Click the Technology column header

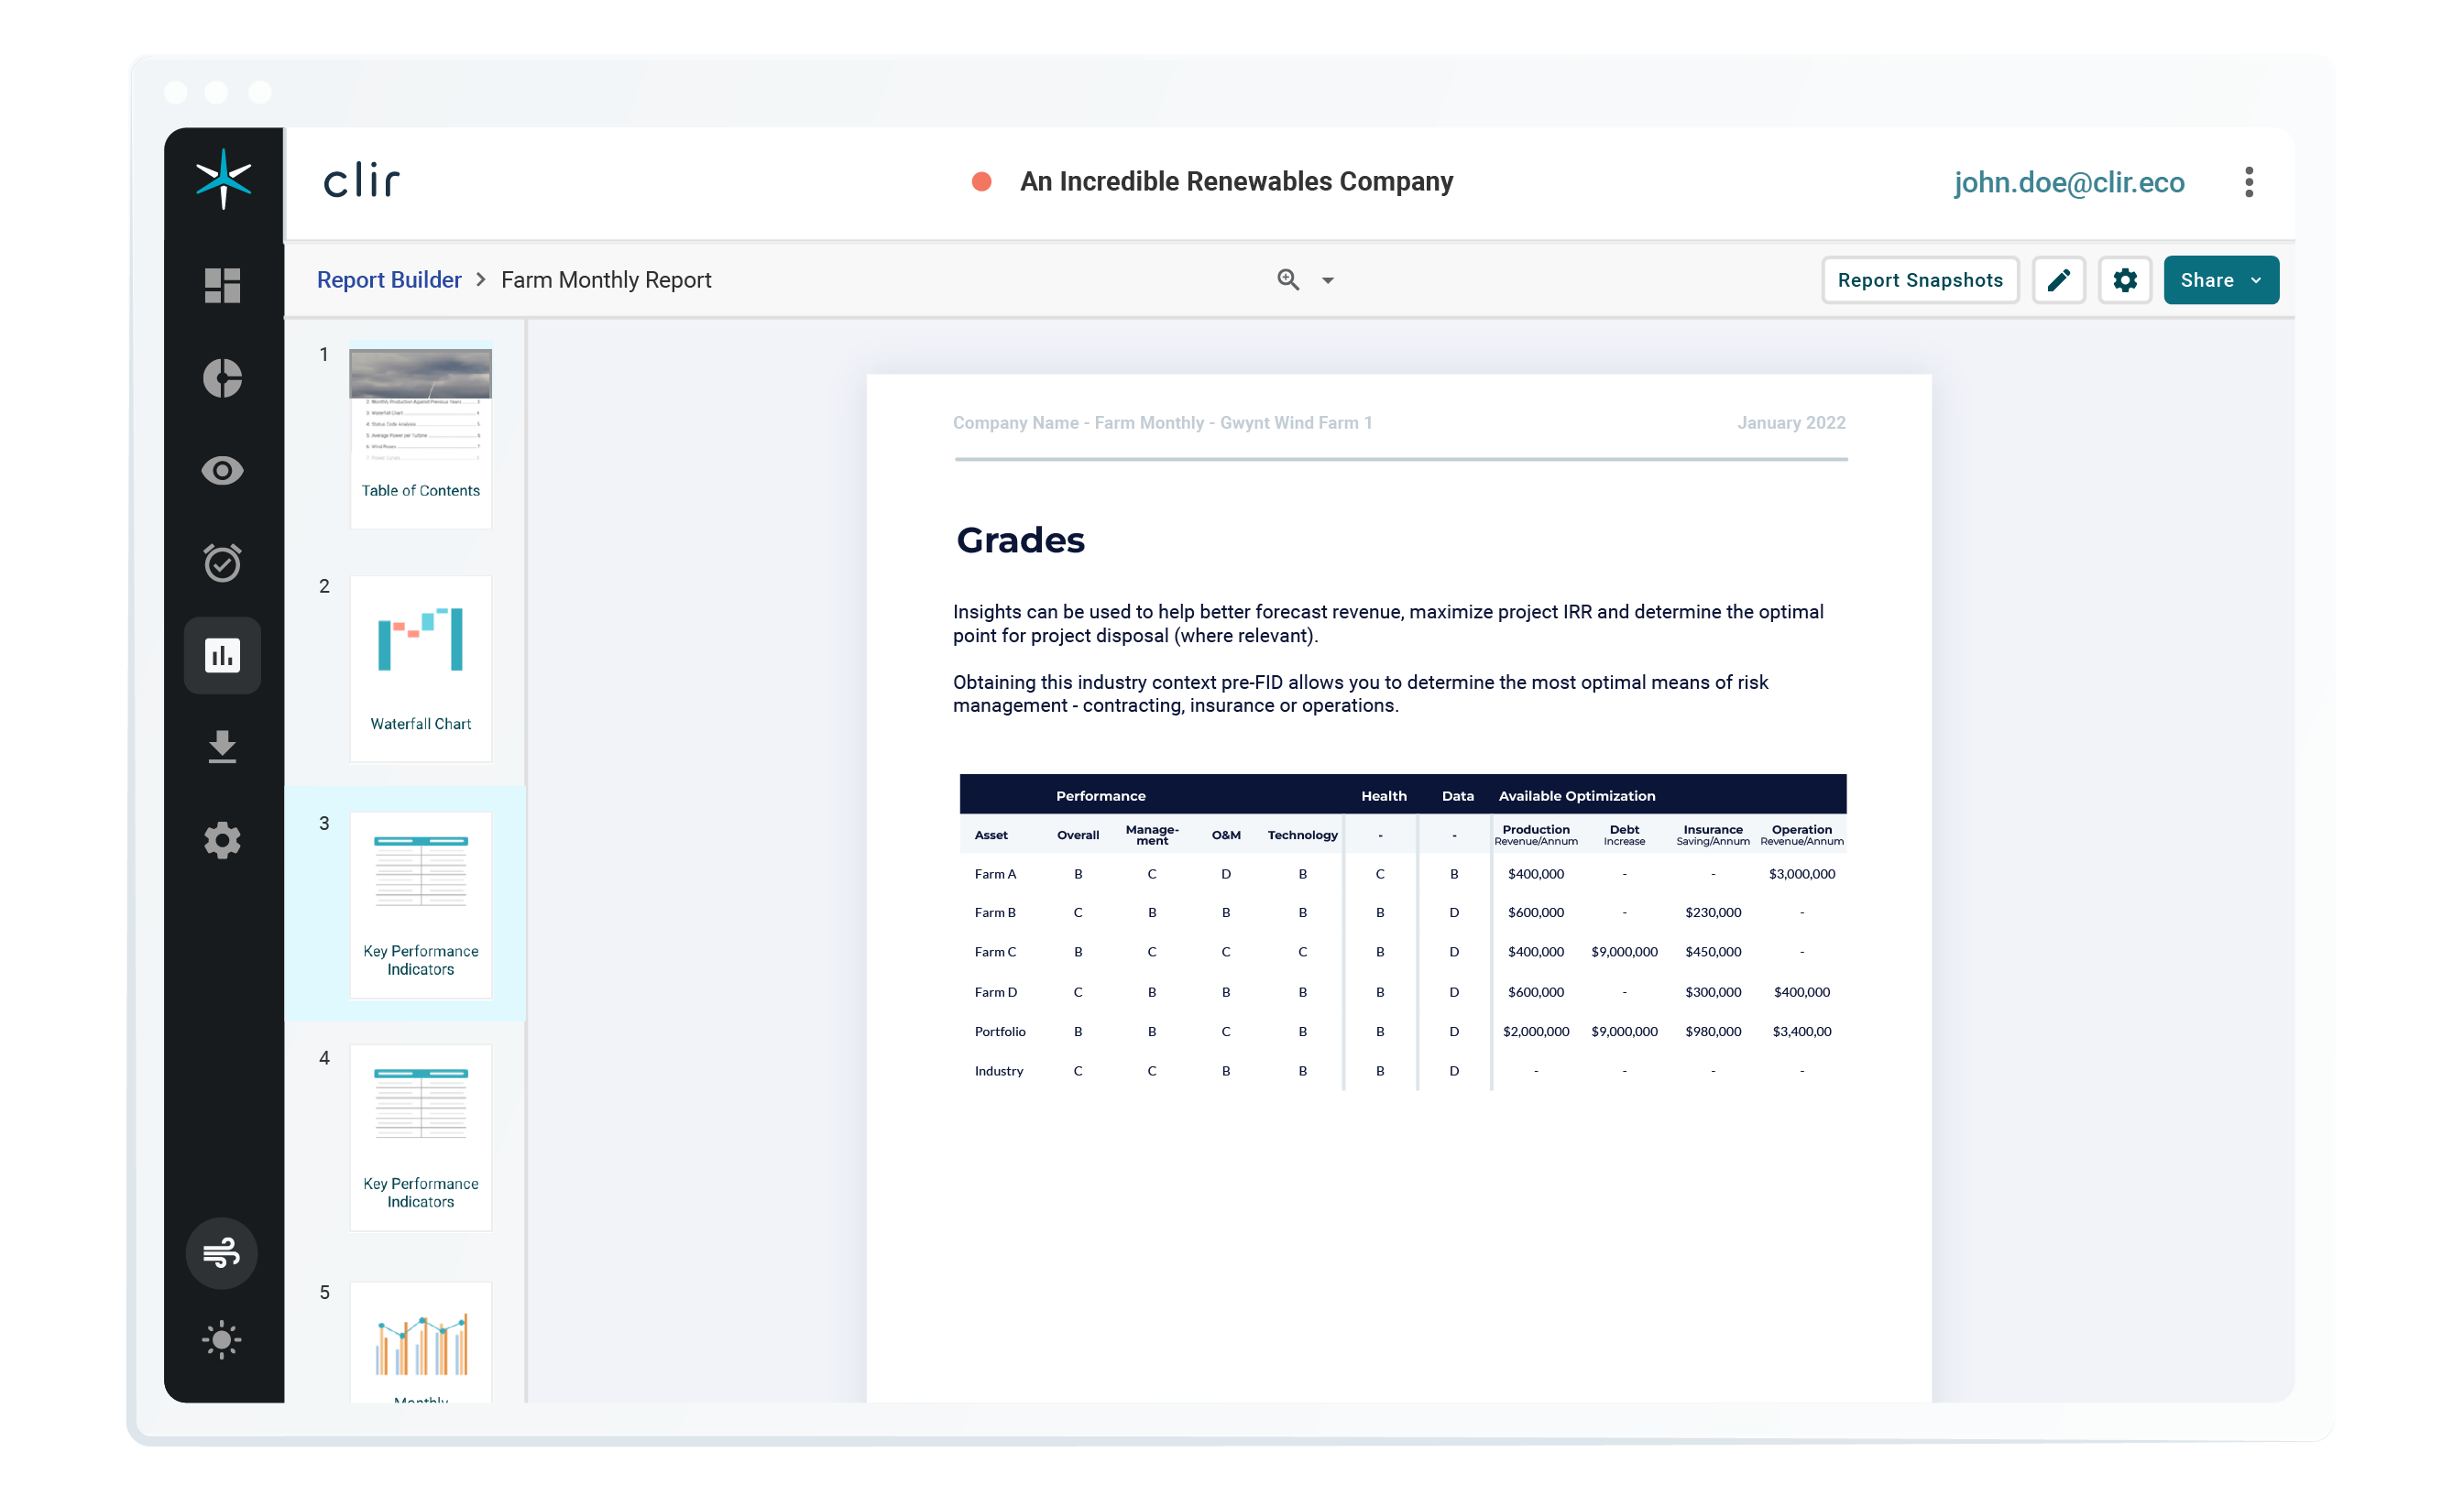[x=1302, y=835]
